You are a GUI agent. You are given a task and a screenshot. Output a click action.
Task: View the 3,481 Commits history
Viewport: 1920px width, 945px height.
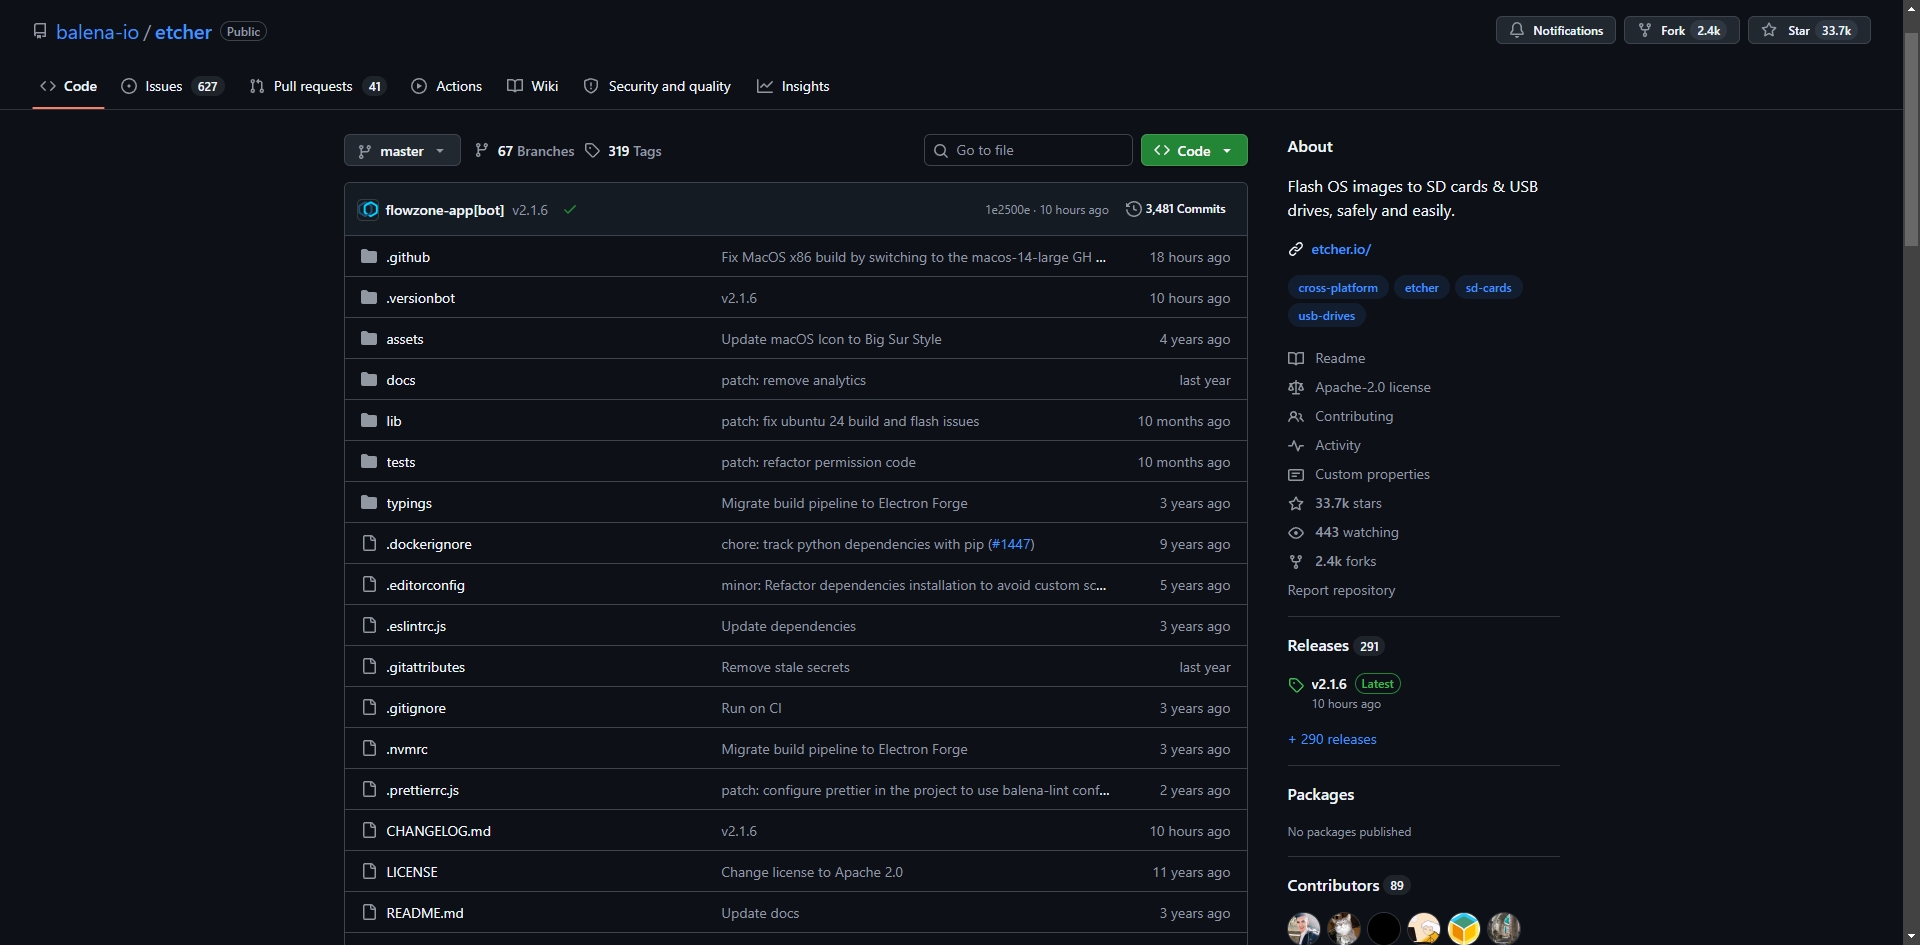[1176, 209]
